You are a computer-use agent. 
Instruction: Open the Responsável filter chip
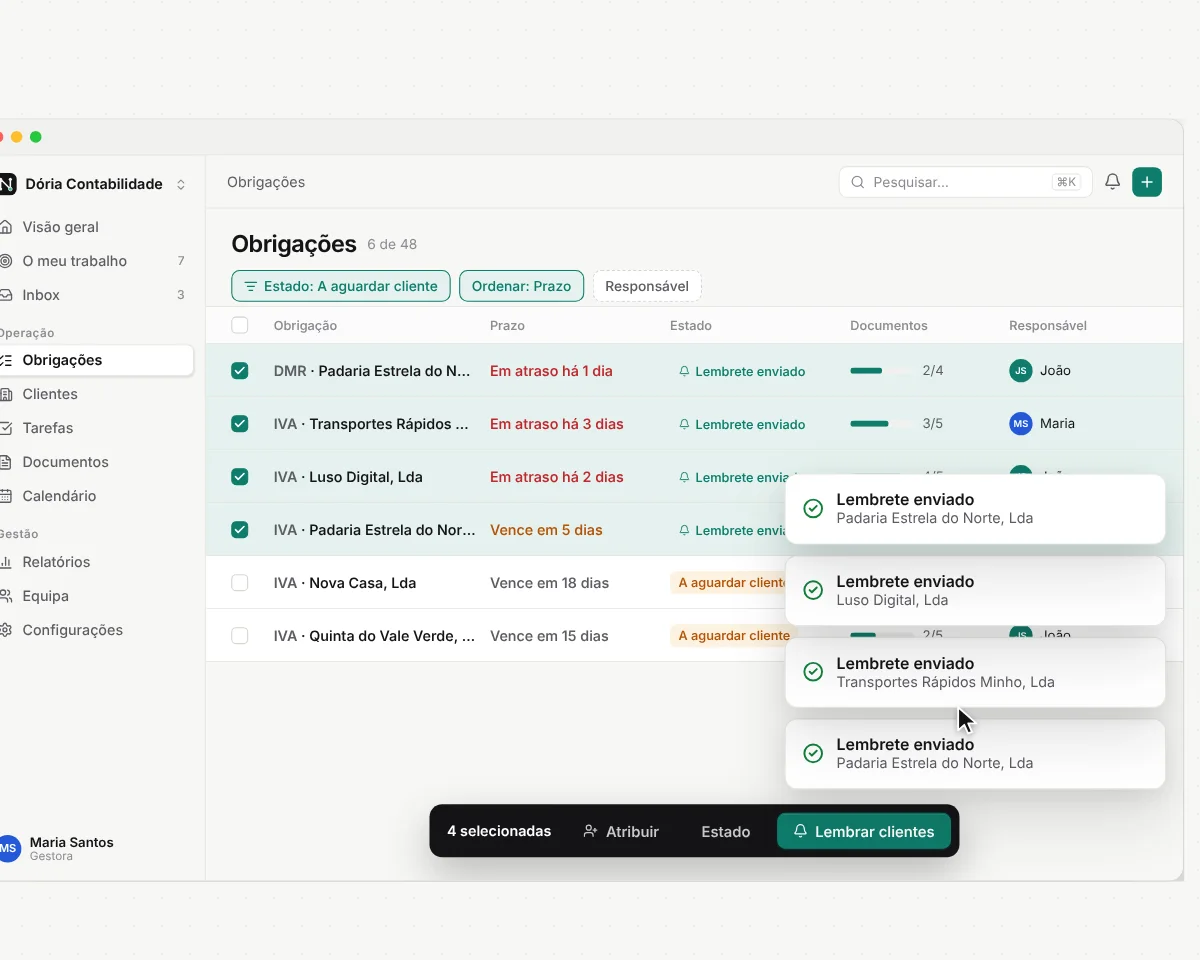pos(647,286)
